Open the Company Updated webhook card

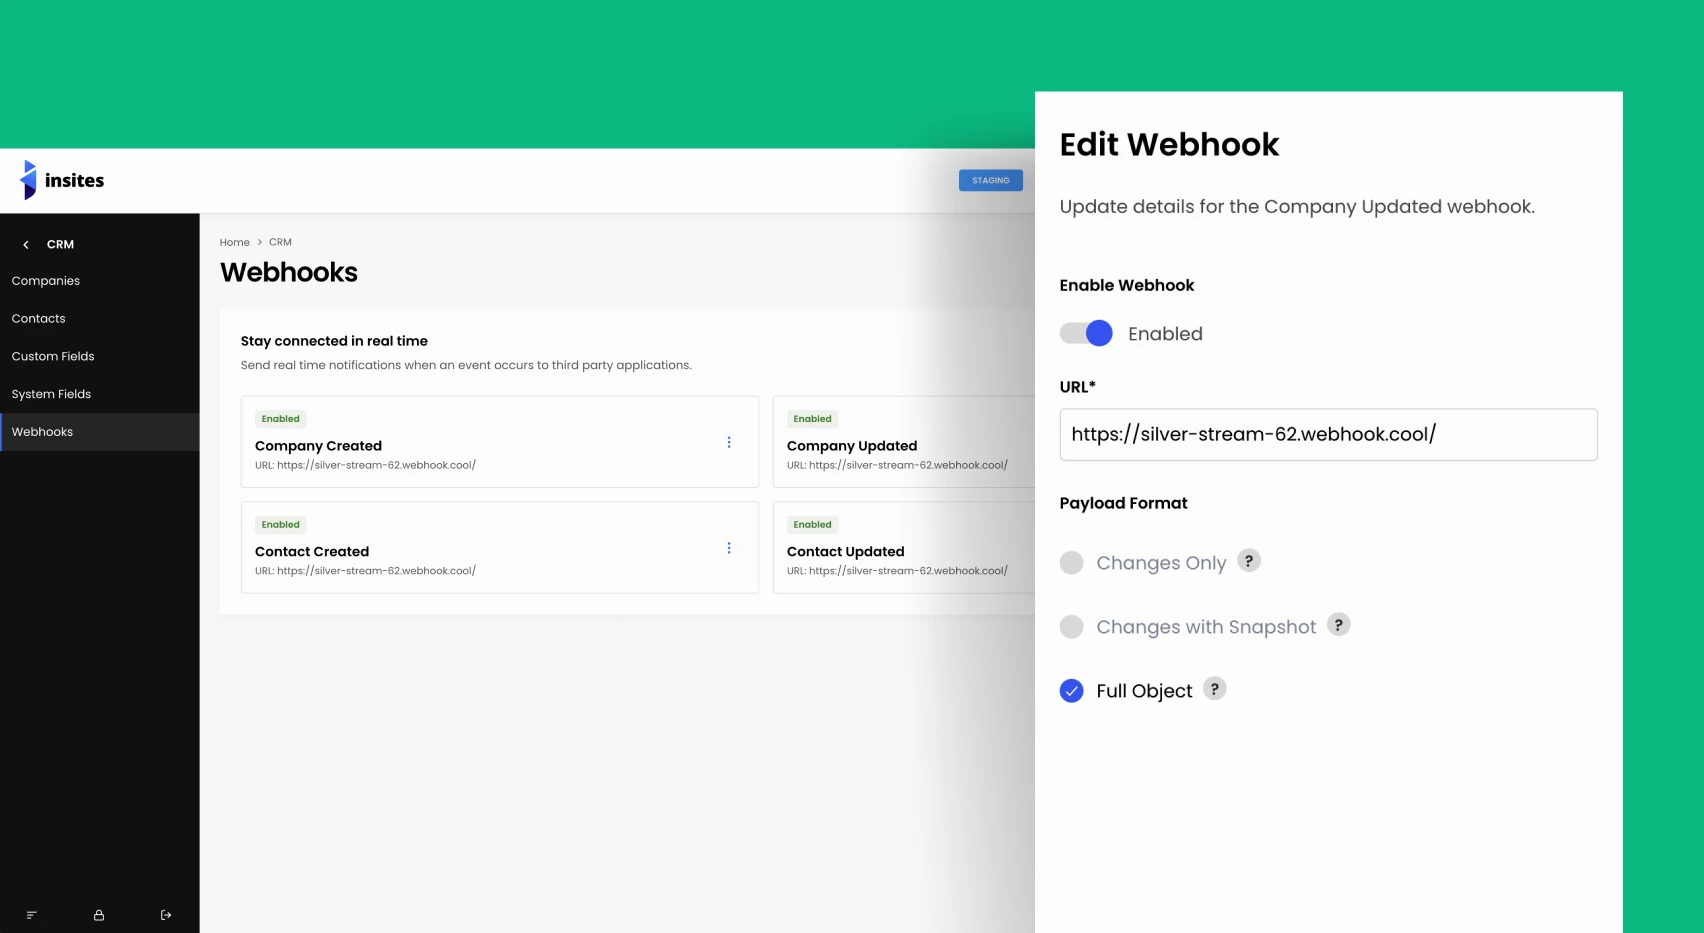[904, 442]
